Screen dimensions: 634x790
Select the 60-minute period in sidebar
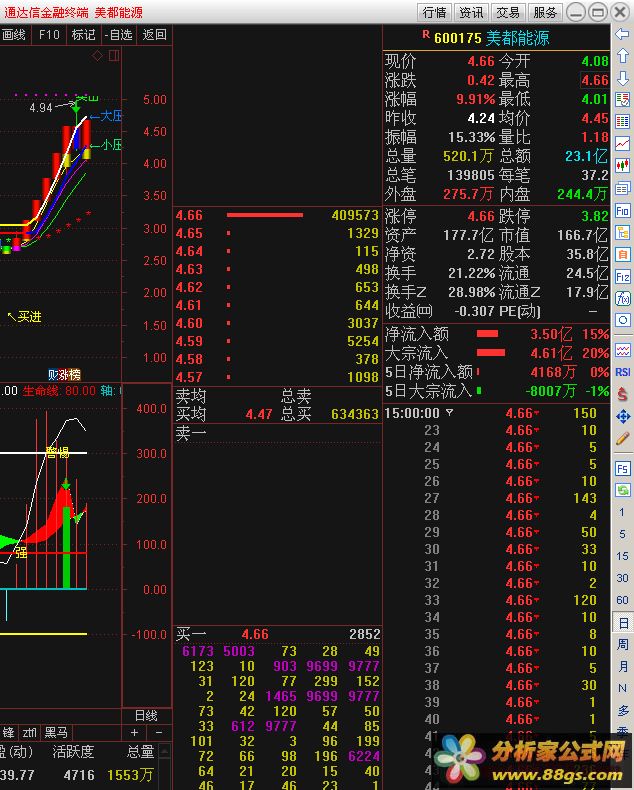click(622, 600)
